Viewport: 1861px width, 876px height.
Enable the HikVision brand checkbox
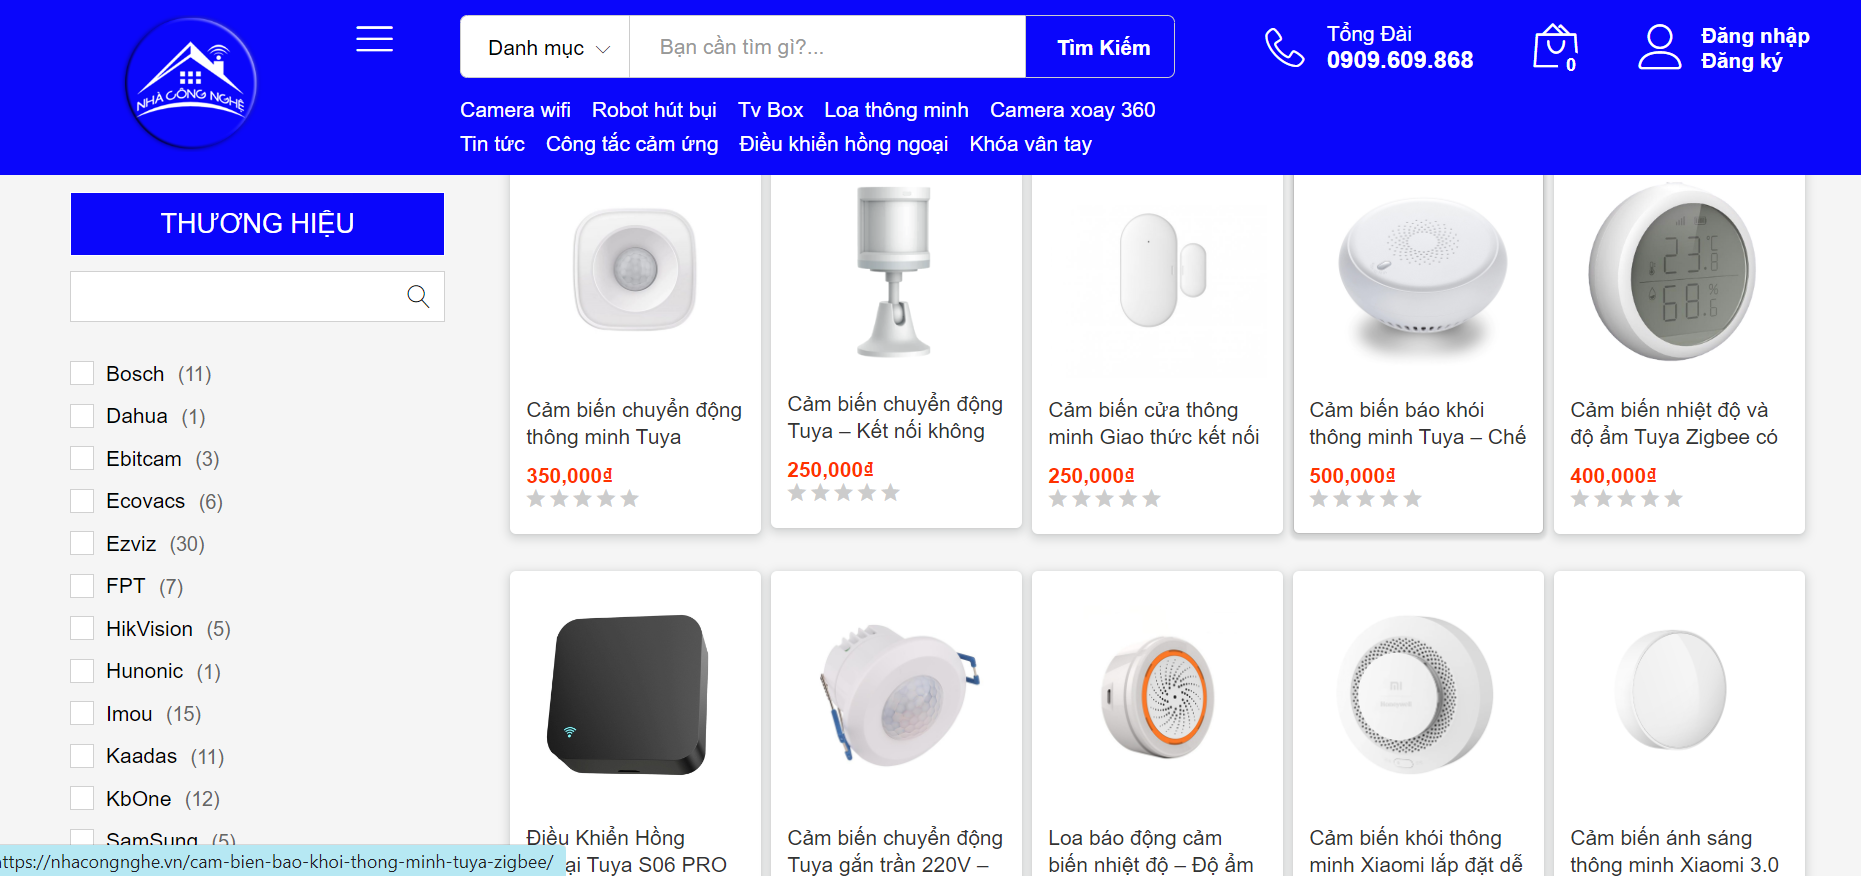(82, 629)
